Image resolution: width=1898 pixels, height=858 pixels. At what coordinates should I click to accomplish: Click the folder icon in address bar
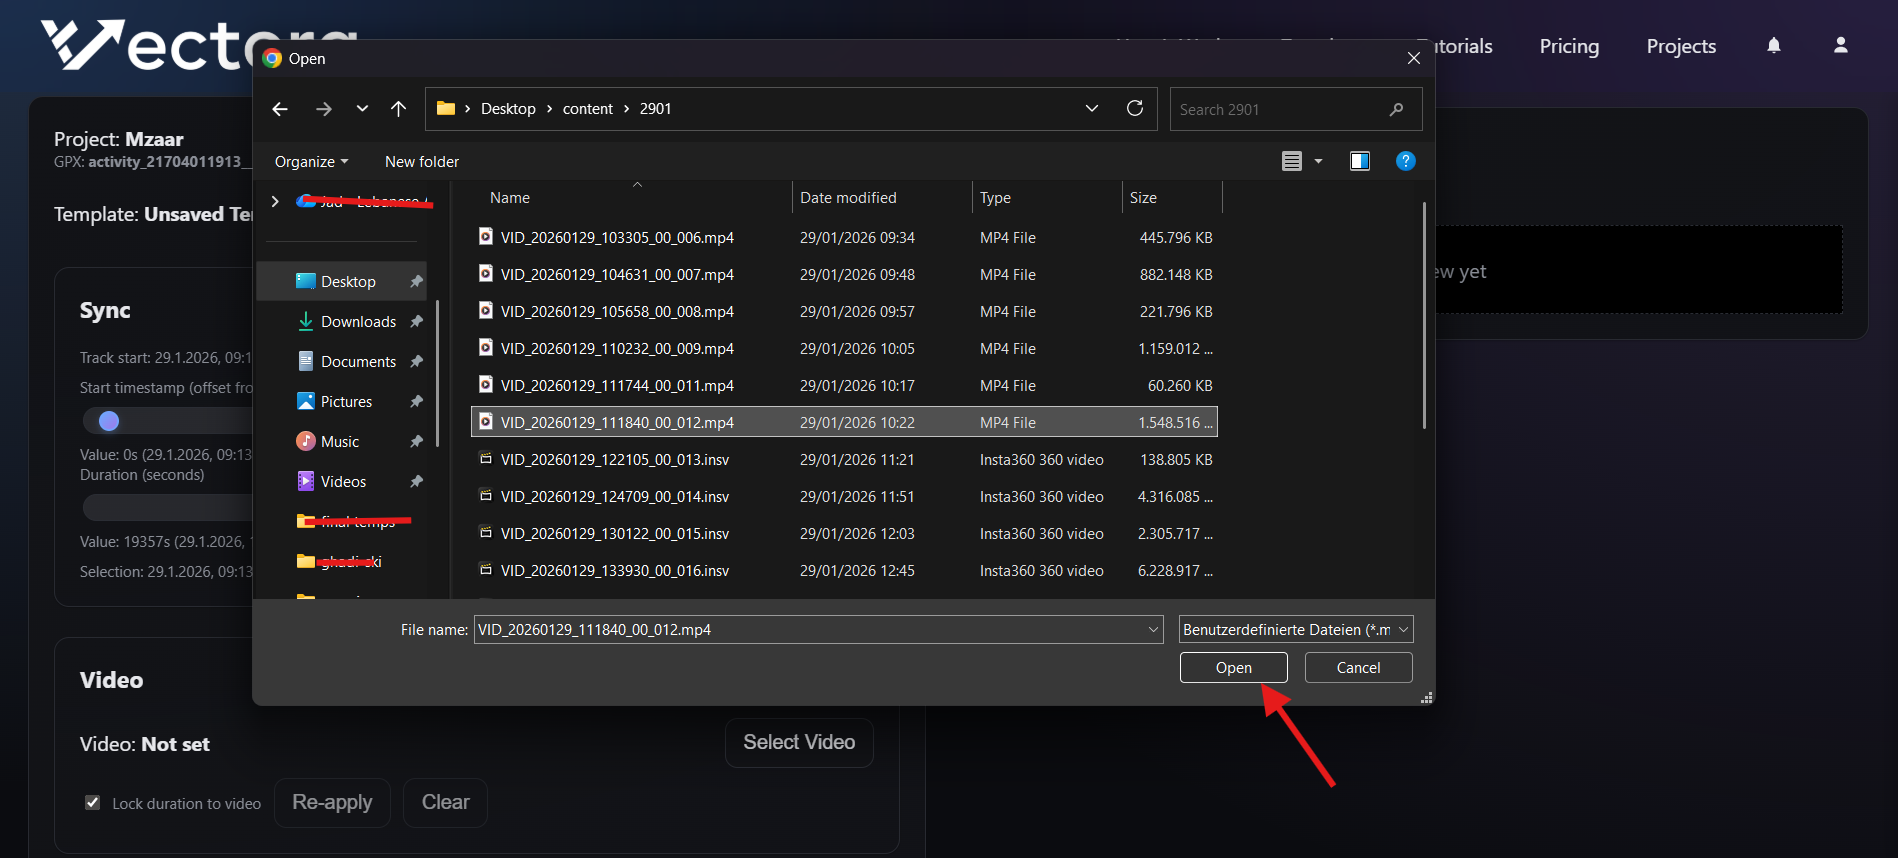446,108
